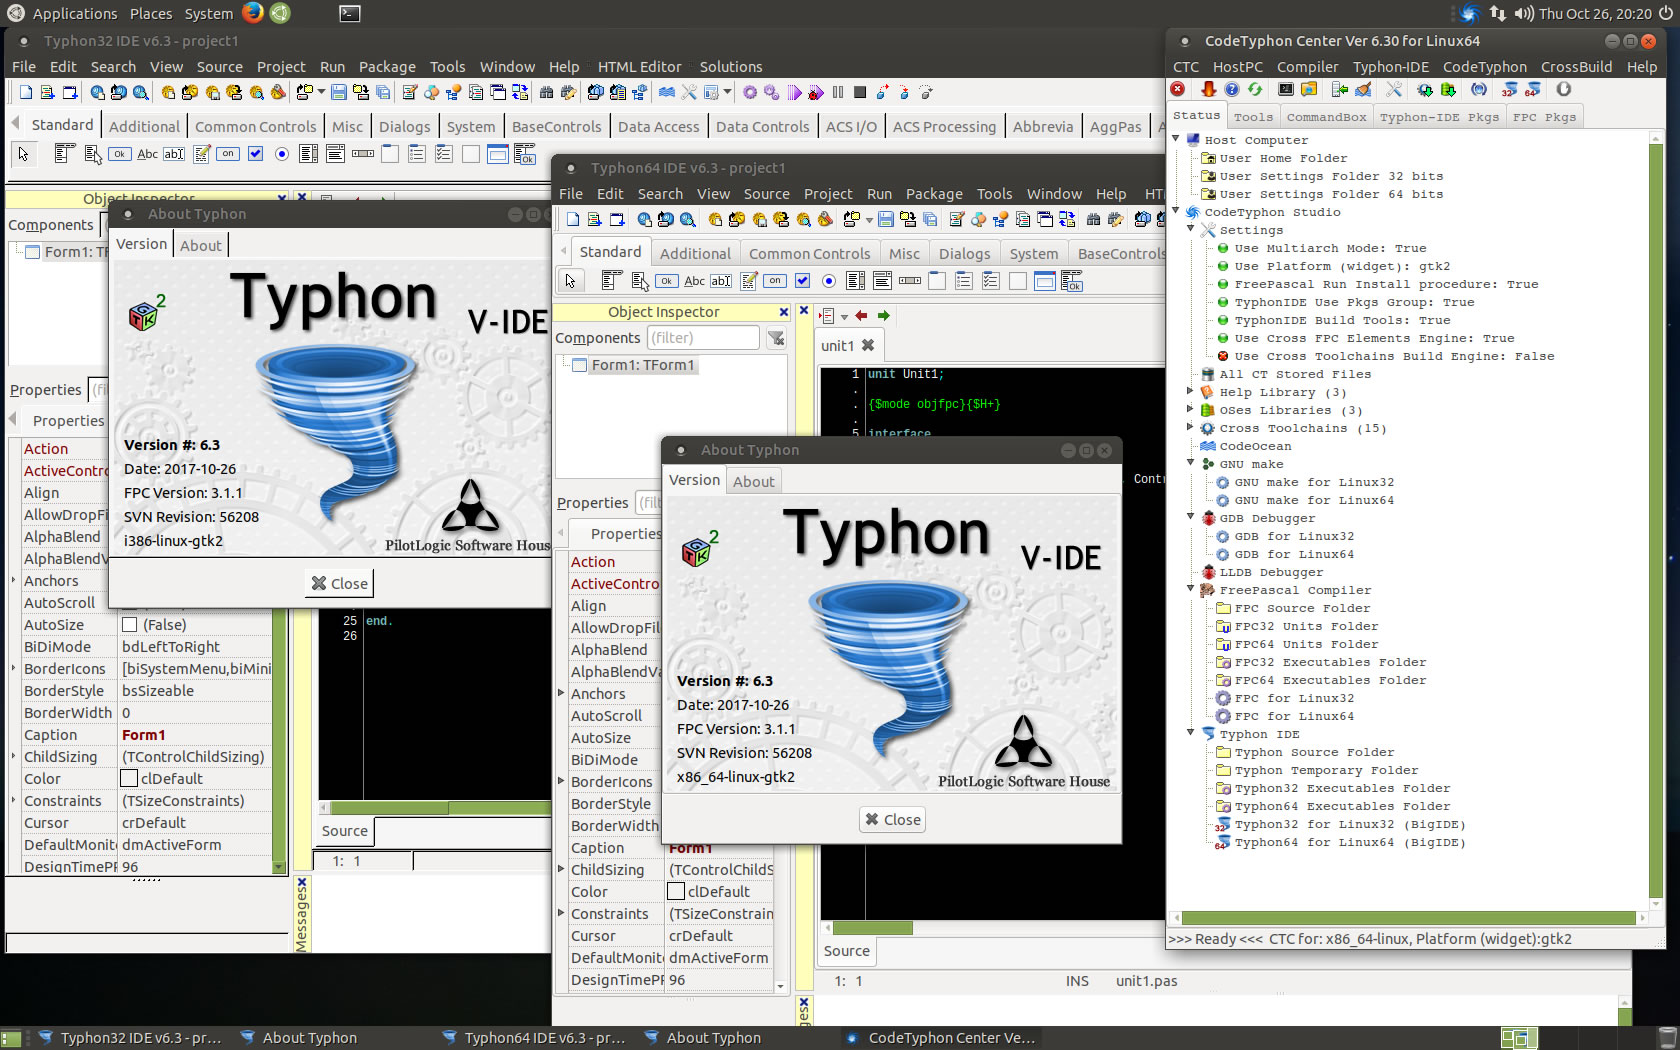Launch Typhon64 via tornado 64 icon

(x=1532, y=89)
